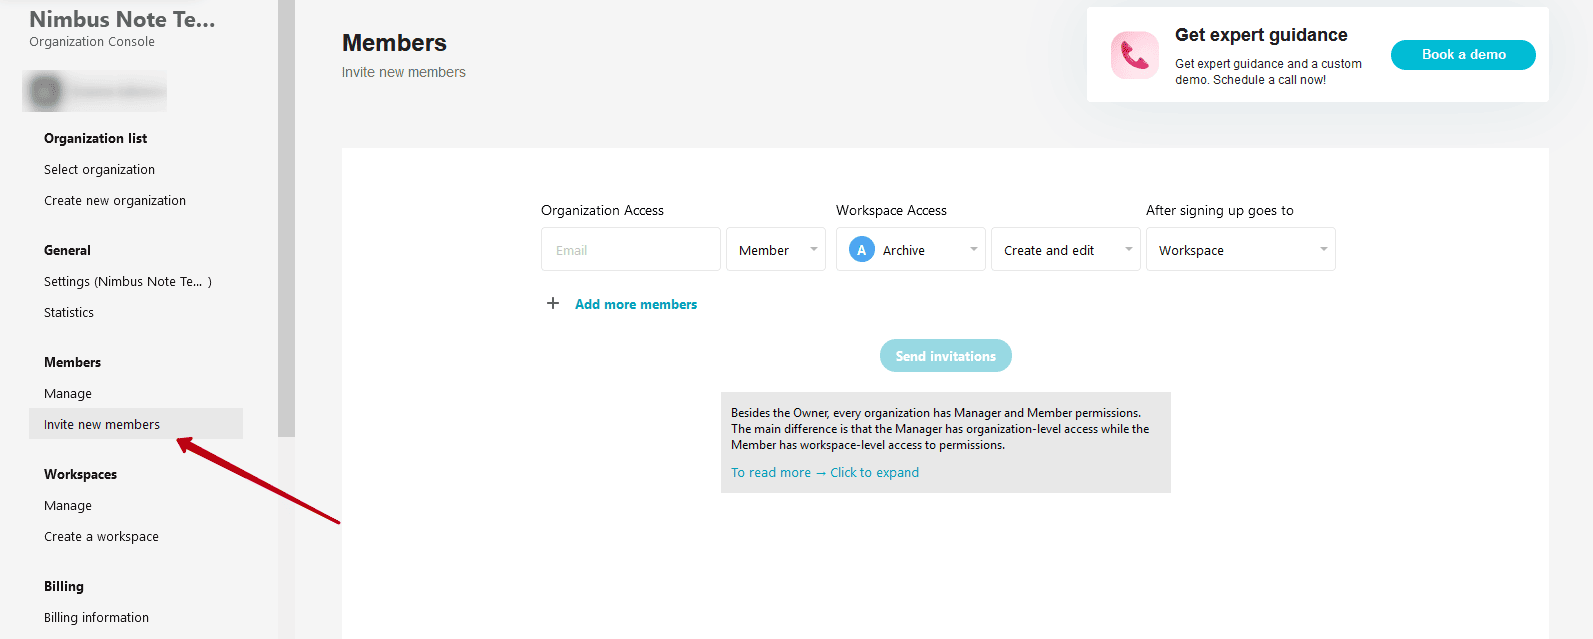Open Billing information in sidebar

pyautogui.click(x=96, y=618)
